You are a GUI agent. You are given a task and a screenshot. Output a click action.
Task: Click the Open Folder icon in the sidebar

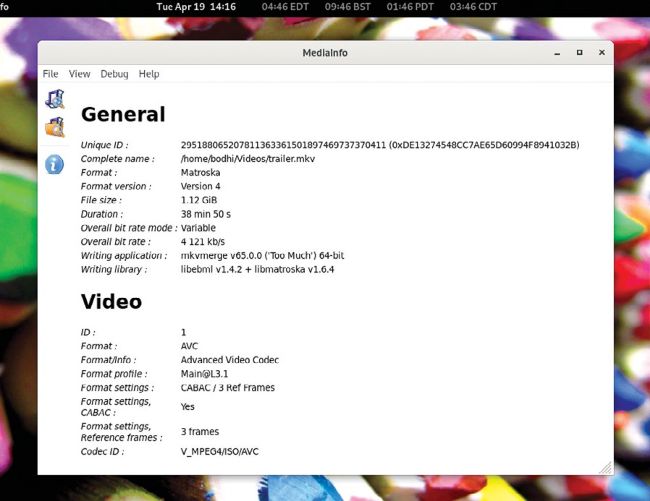tap(55, 127)
